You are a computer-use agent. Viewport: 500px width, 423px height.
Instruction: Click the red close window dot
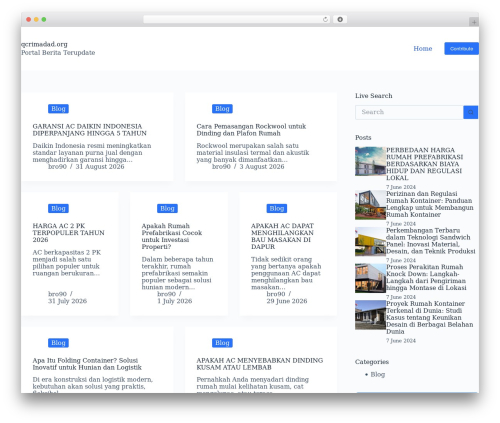[29, 20]
